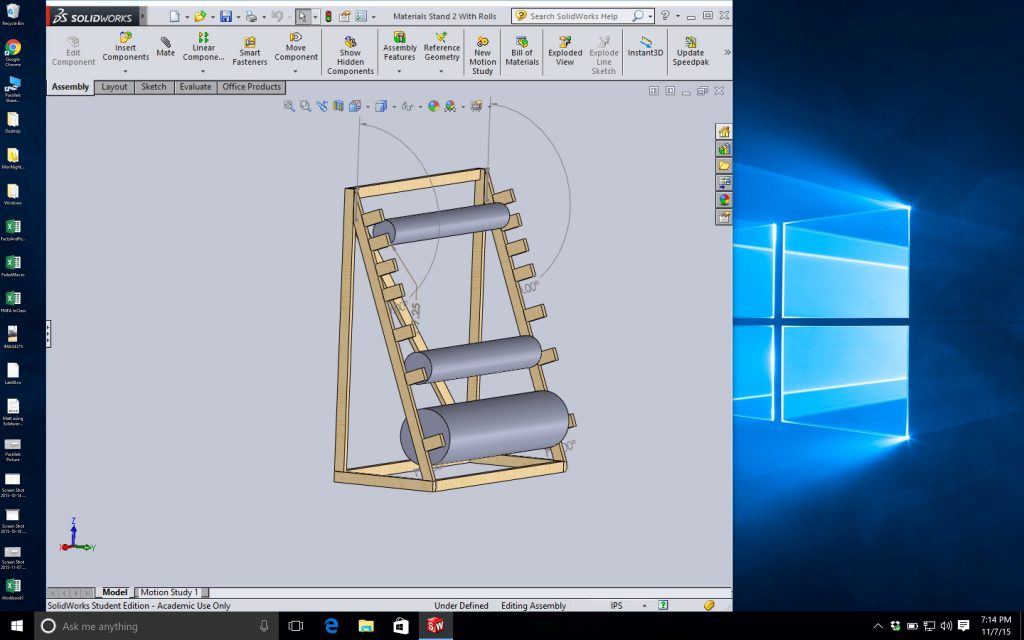This screenshot has width=1024, height=640.
Task: Select the Mate tool
Action: click(x=165, y=46)
